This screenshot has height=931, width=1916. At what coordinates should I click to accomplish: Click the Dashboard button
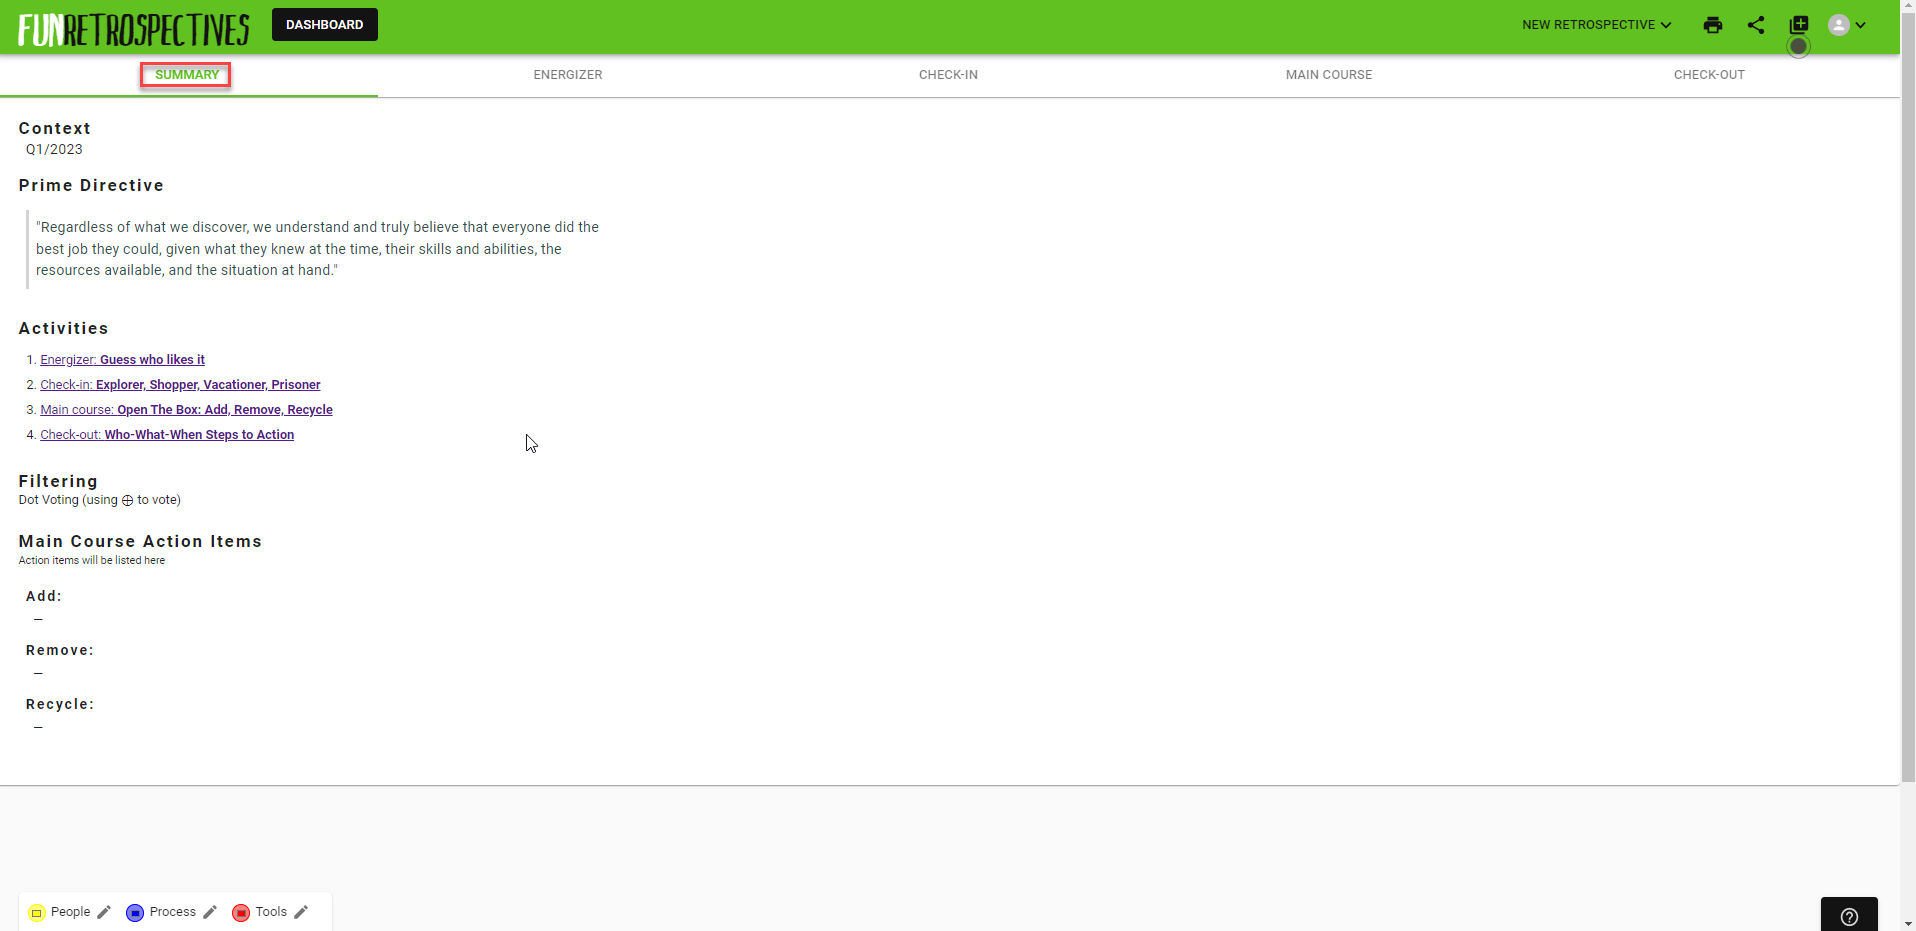tap(324, 25)
